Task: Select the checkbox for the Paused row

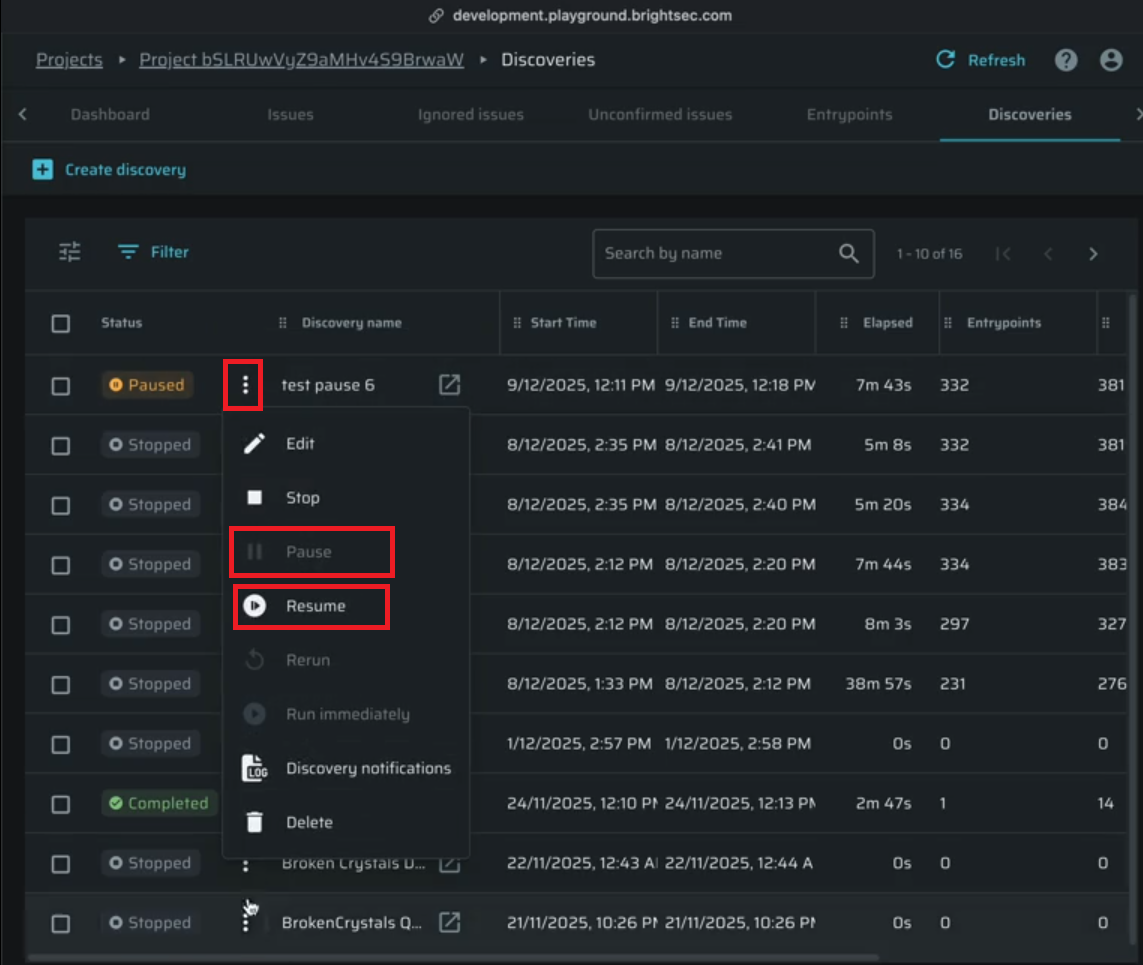Action: point(61,386)
